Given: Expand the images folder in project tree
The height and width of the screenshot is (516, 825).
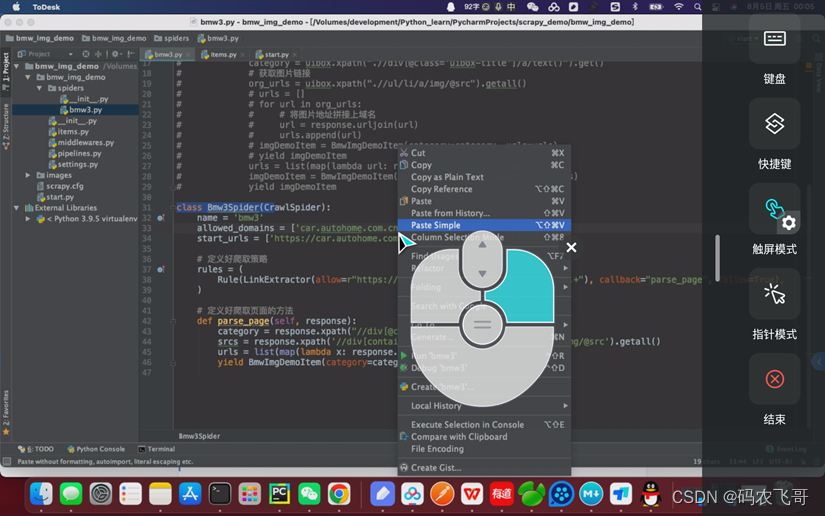Looking at the screenshot, I should click(x=28, y=175).
